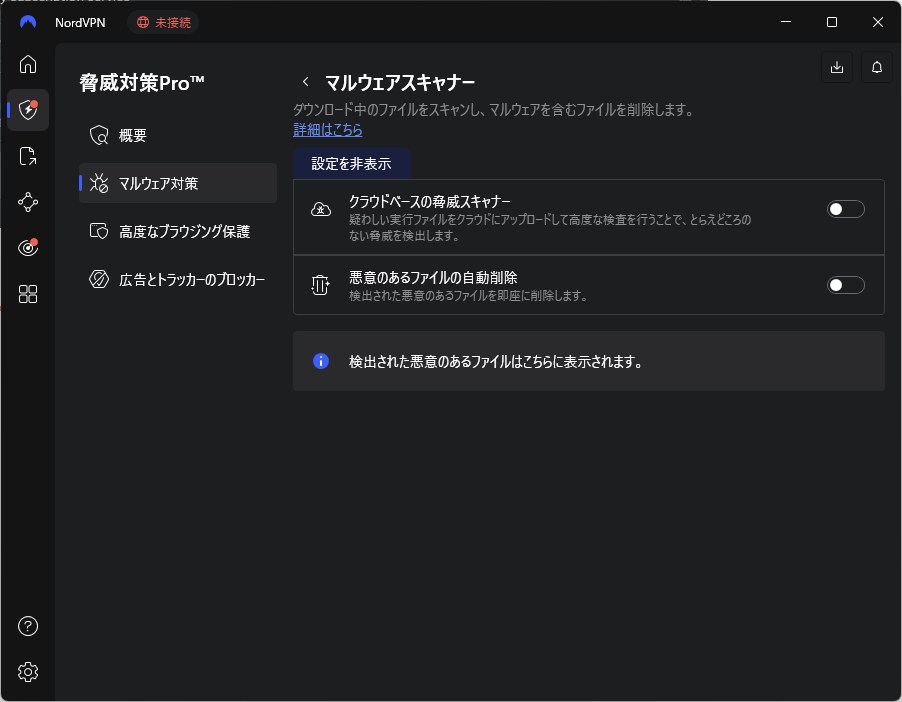Screen dimensions: 902x702
Task: Click the back chevron beside マルウェアスキャナー
Action: [306, 82]
